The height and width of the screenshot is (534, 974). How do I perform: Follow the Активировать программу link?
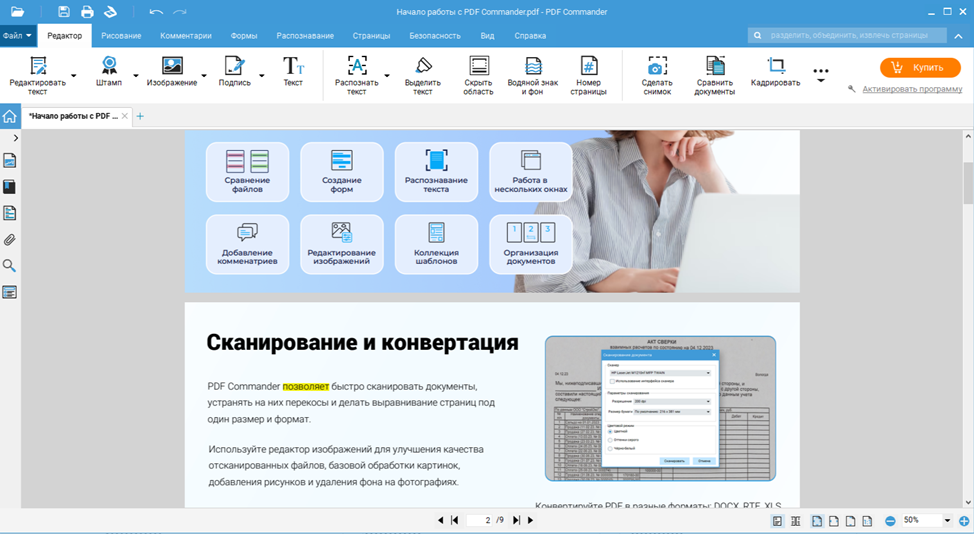click(x=912, y=89)
